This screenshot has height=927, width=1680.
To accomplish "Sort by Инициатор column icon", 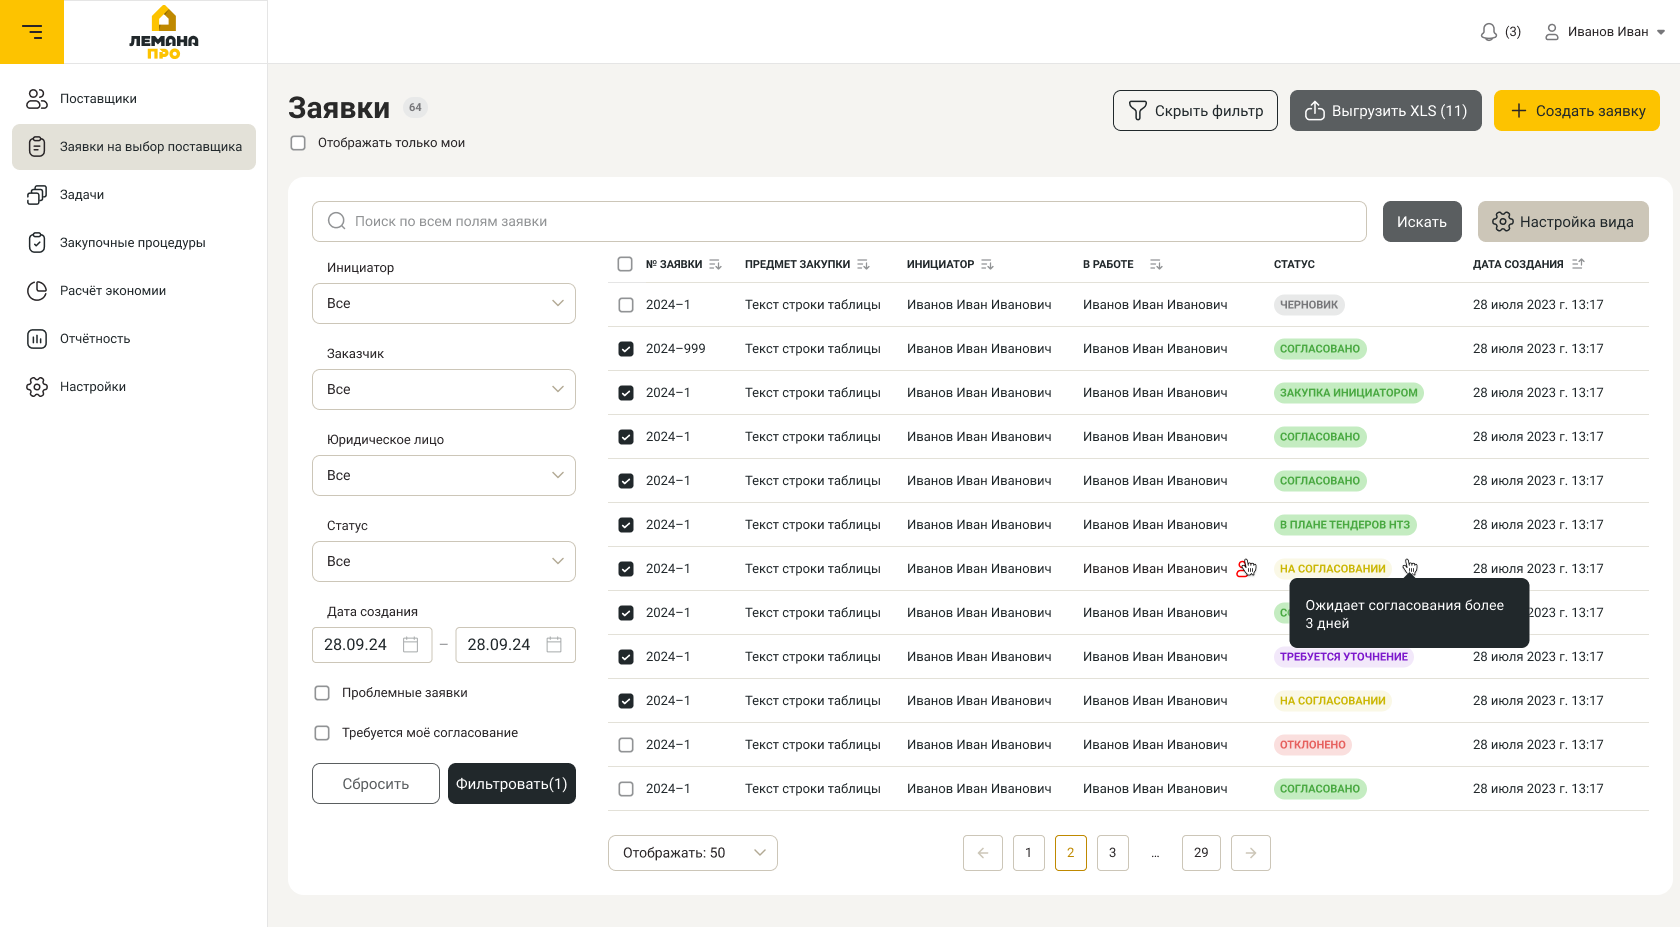I will point(987,264).
